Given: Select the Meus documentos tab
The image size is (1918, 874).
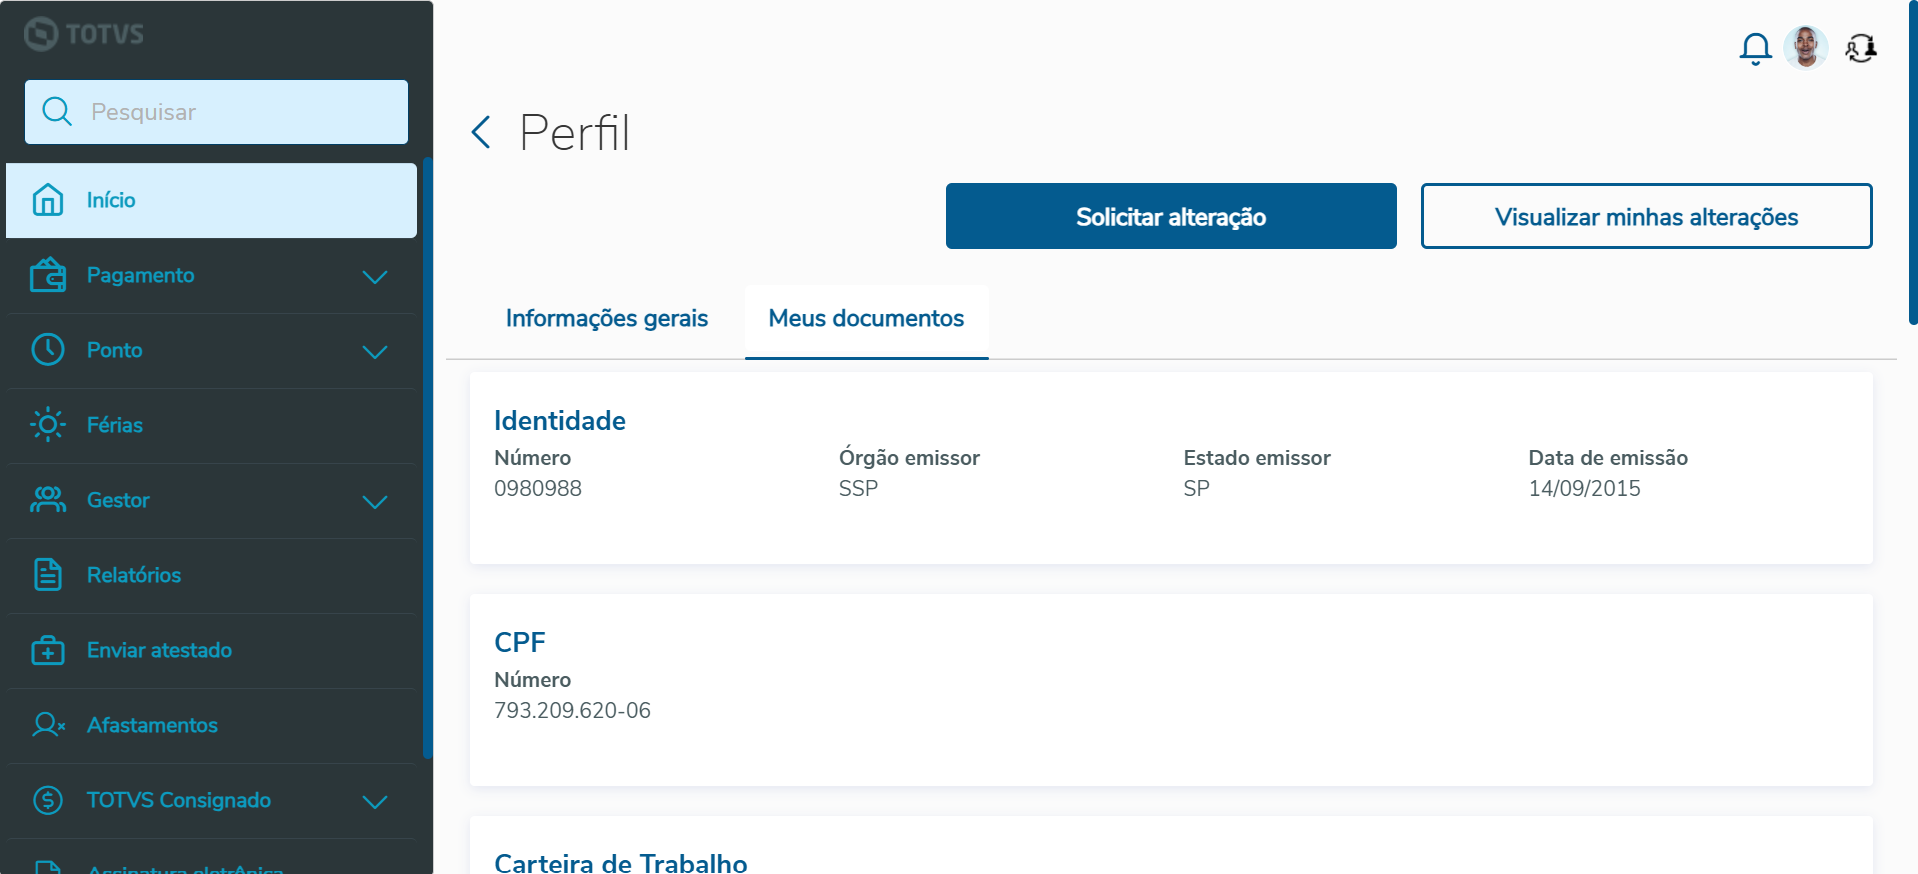Looking at the screenshot, I should click(x=866, y=319).
